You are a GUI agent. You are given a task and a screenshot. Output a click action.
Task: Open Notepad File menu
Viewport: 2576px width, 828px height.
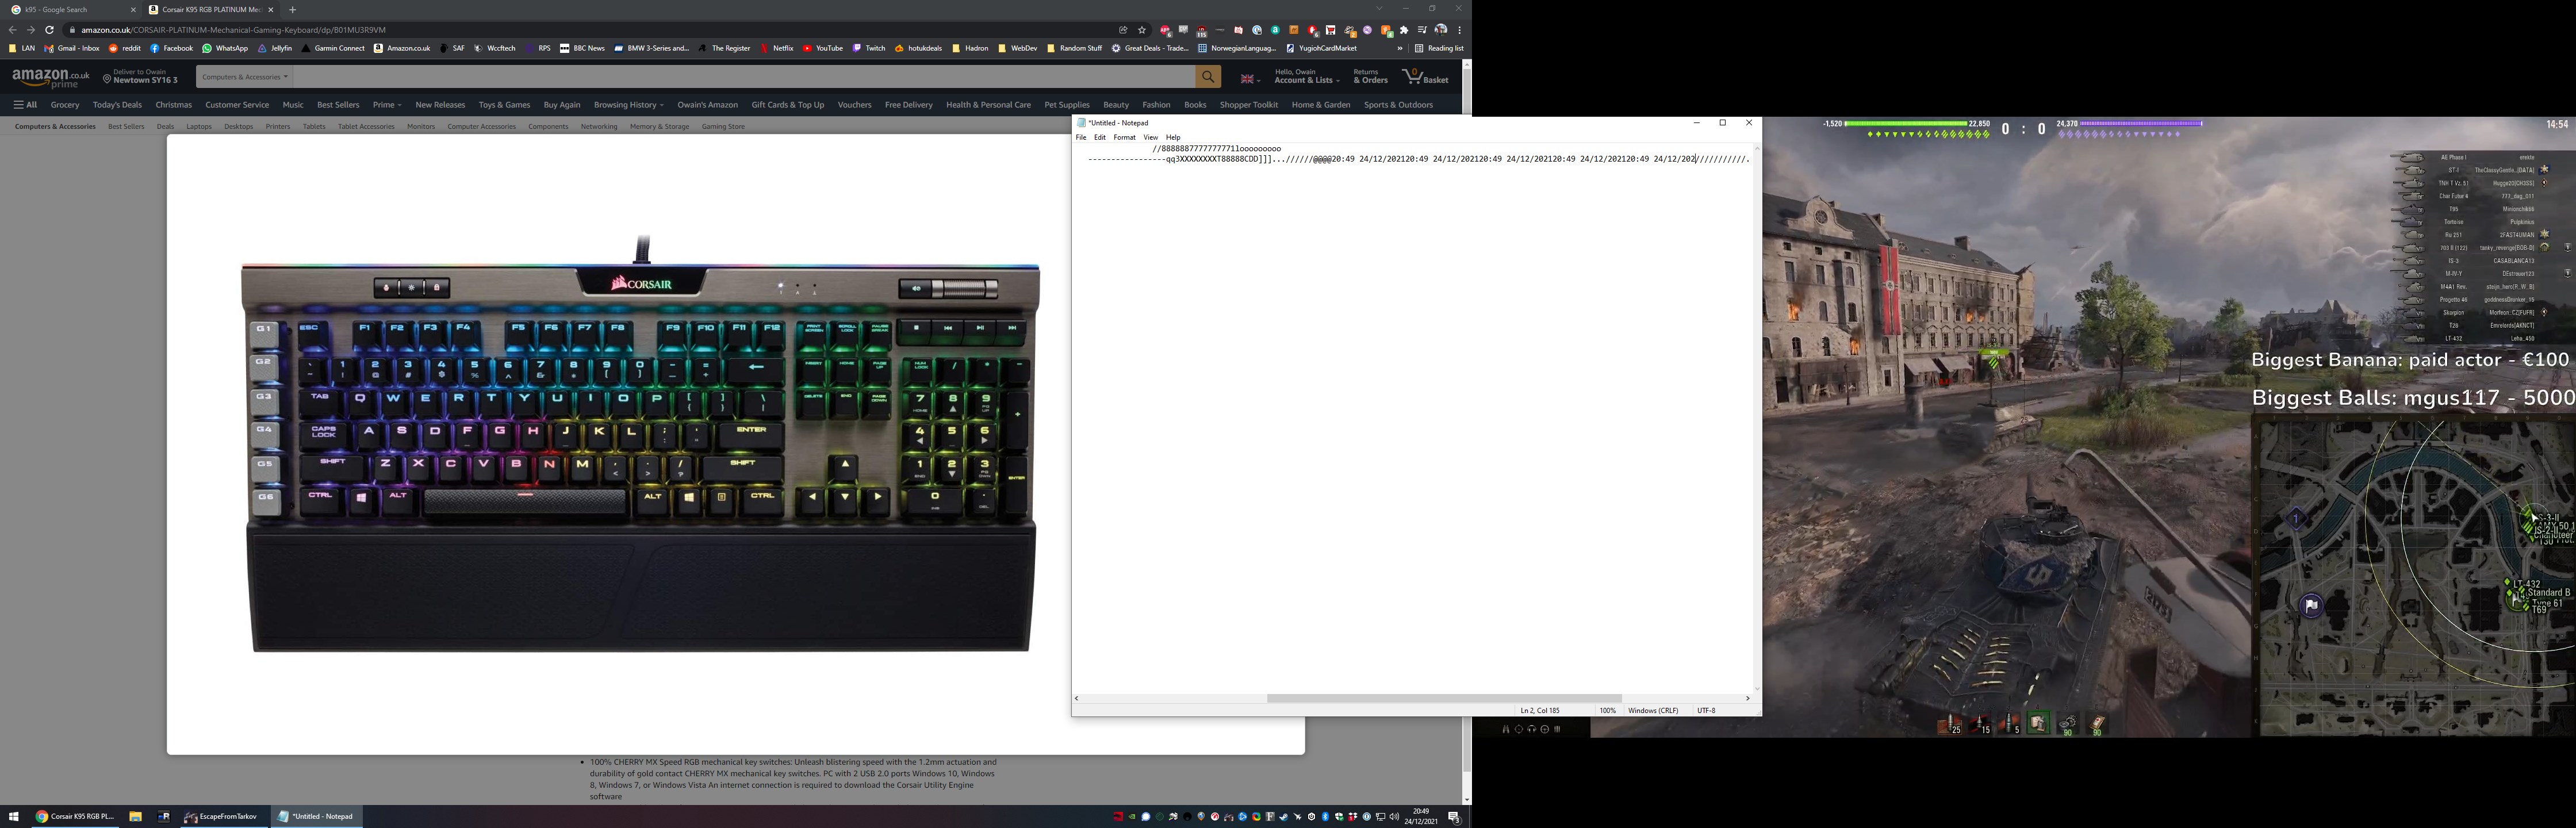1081,138
